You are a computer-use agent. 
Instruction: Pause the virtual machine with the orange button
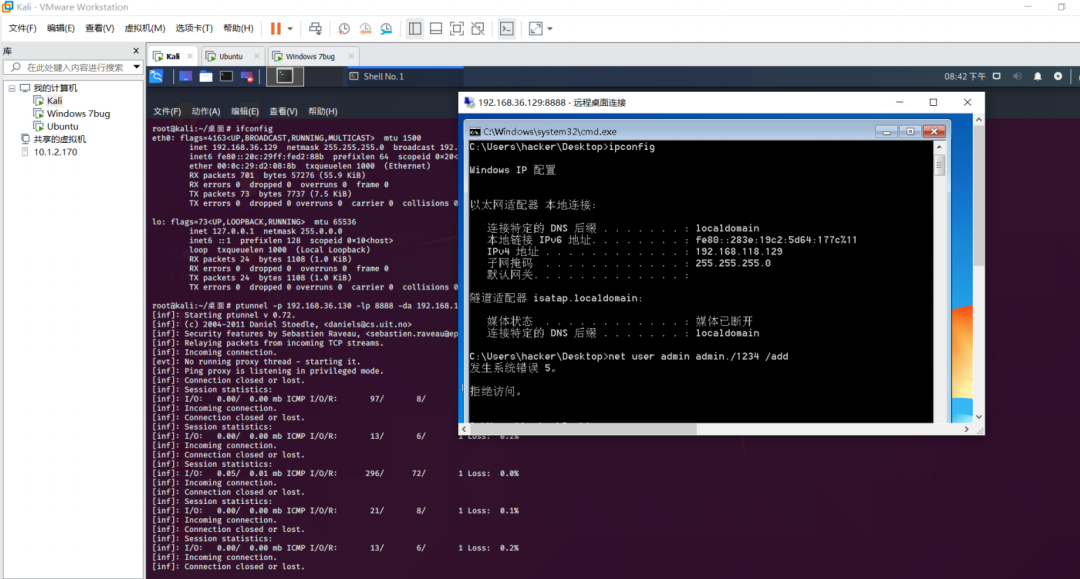click(x=276, y=28)
